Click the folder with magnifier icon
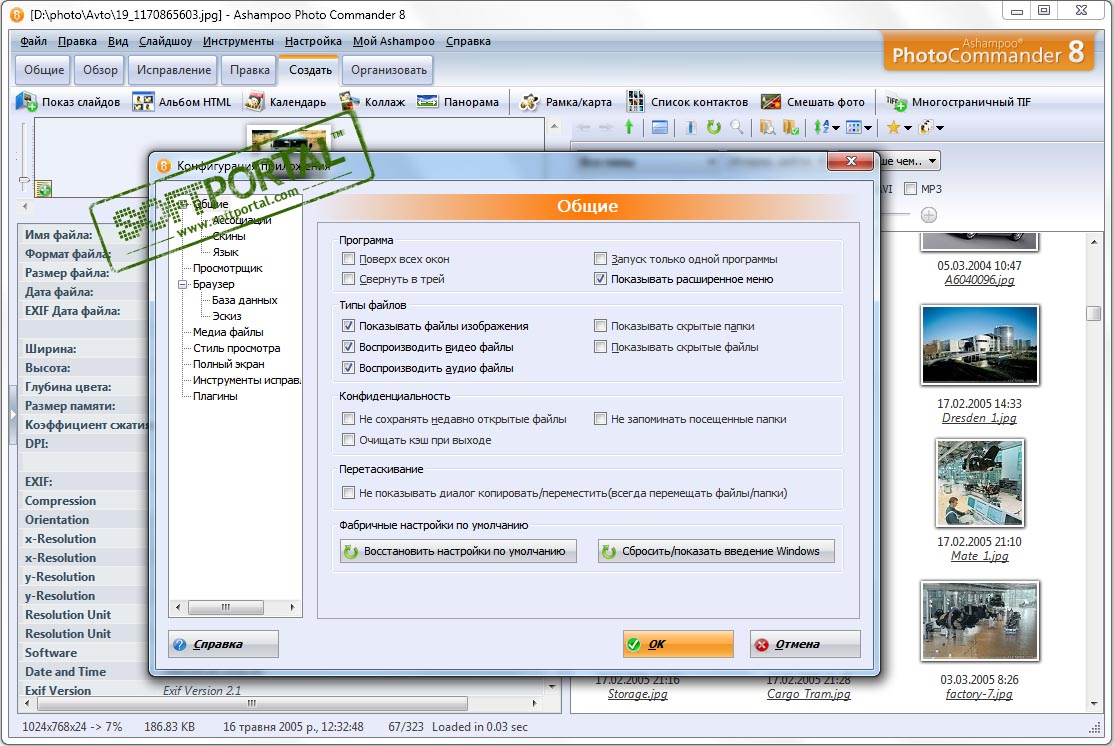 click(767, 127)
